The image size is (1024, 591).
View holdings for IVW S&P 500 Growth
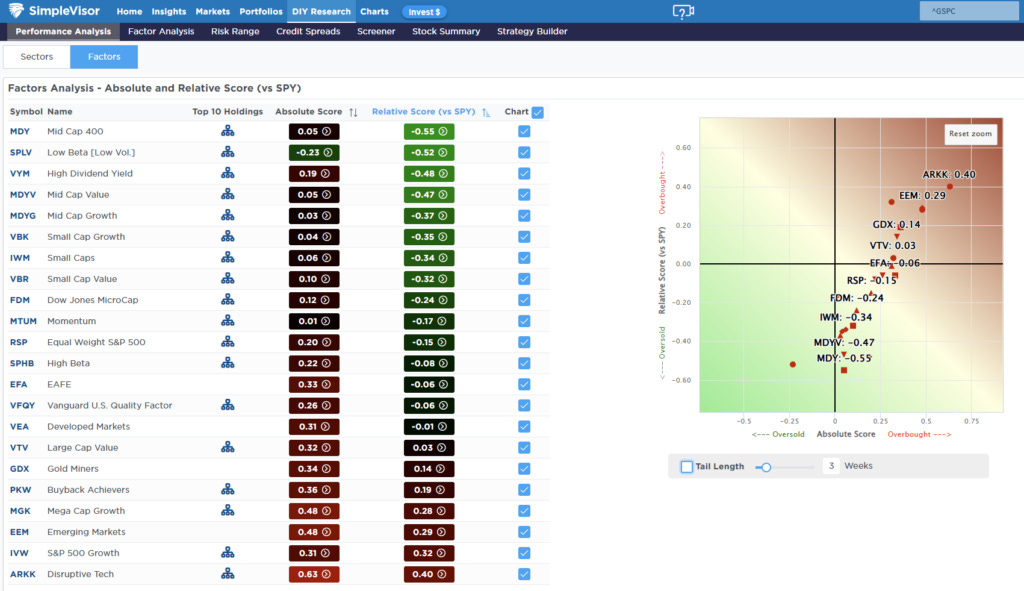227,552
